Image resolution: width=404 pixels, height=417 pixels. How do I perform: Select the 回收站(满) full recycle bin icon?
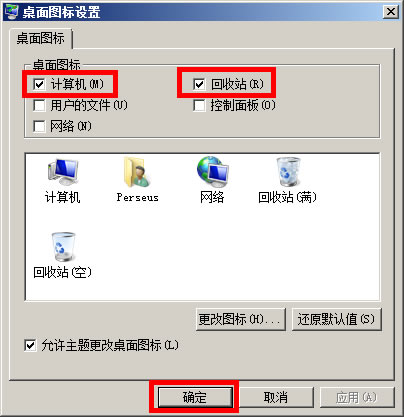[x=287, y=172]
